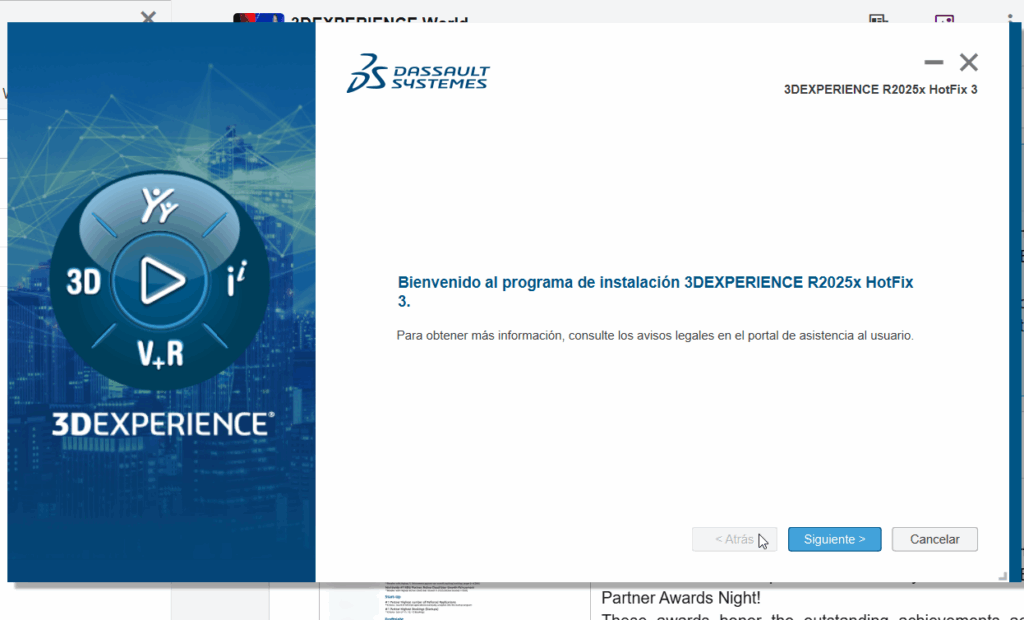Click 'Partner Awards Night!' text in the background browser
The height and width of the screenshot is (620, 1024).
coord(680,598)
